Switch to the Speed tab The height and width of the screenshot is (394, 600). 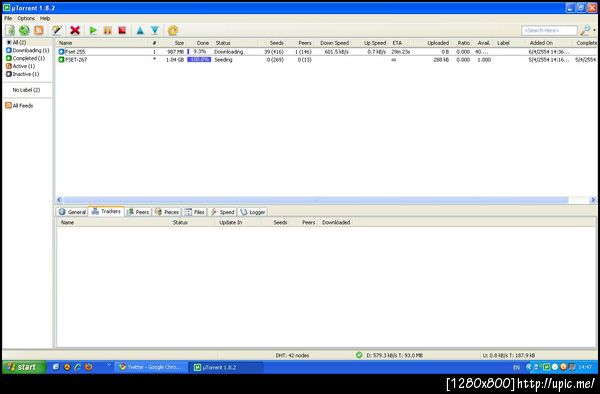pos(222,212)
